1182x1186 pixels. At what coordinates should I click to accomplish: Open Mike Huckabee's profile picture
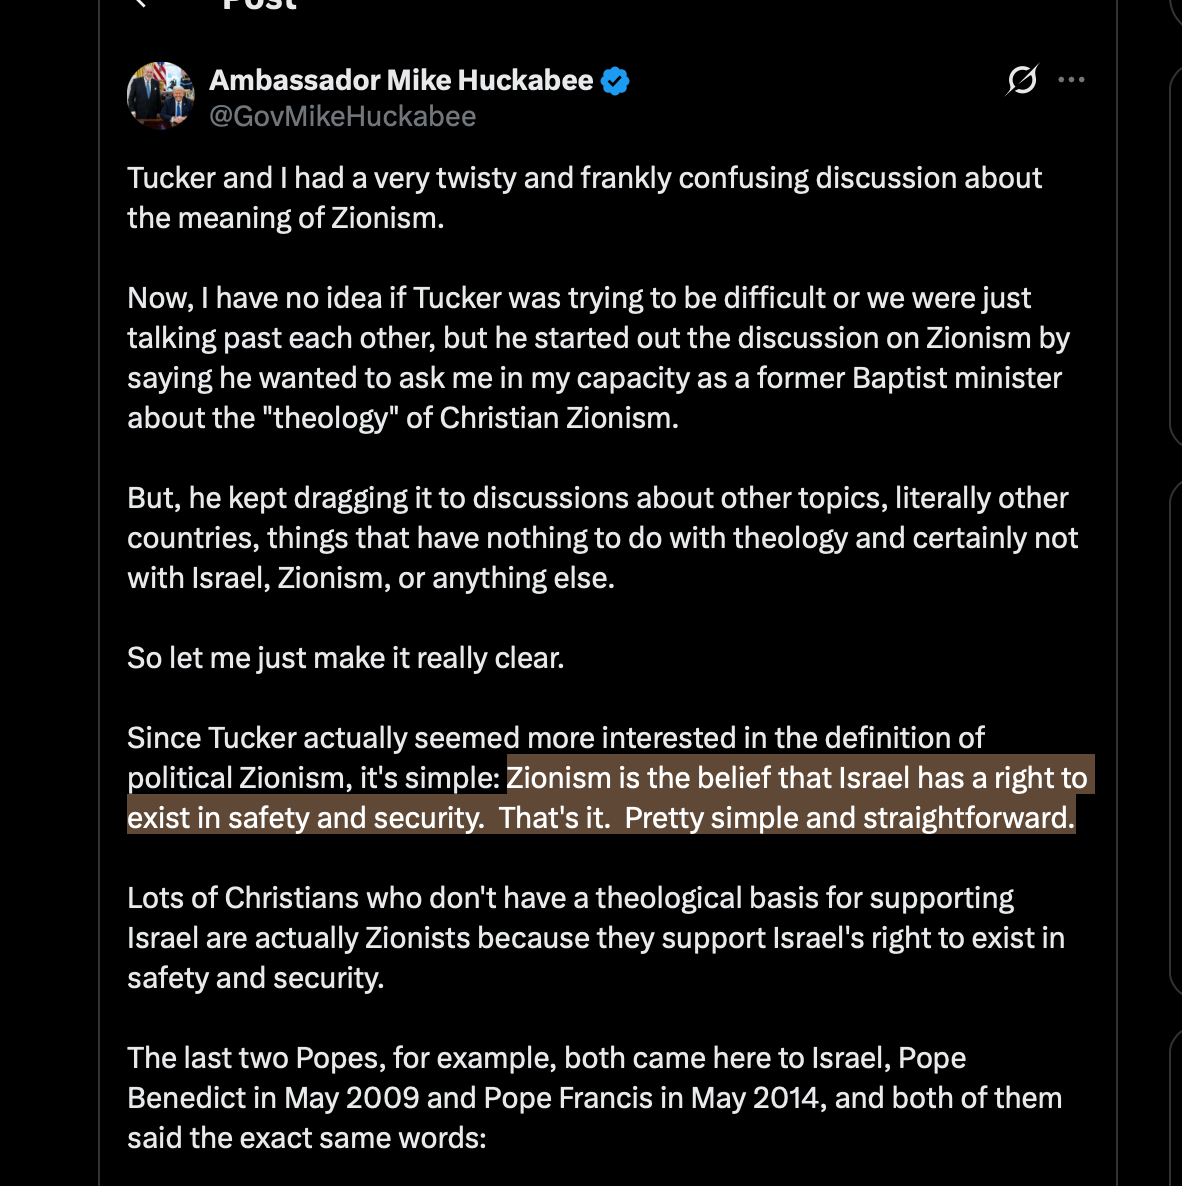coord(160,96)
